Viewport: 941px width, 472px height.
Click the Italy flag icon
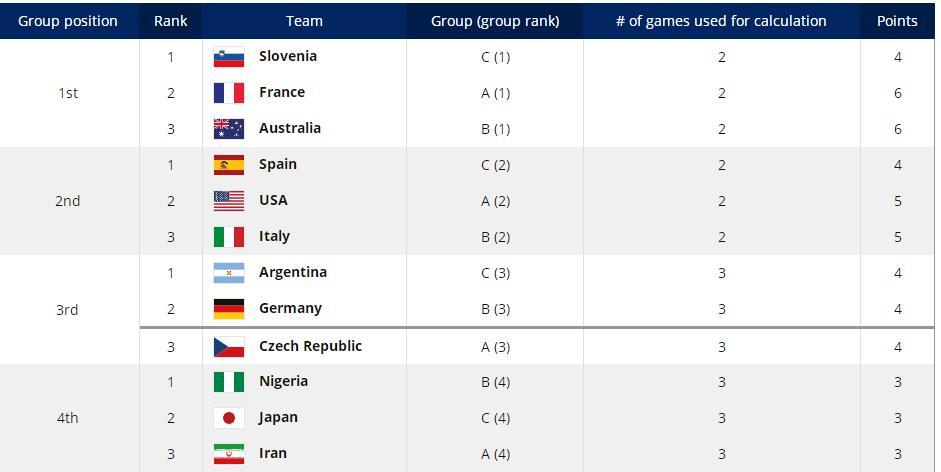tap(229, 237)
